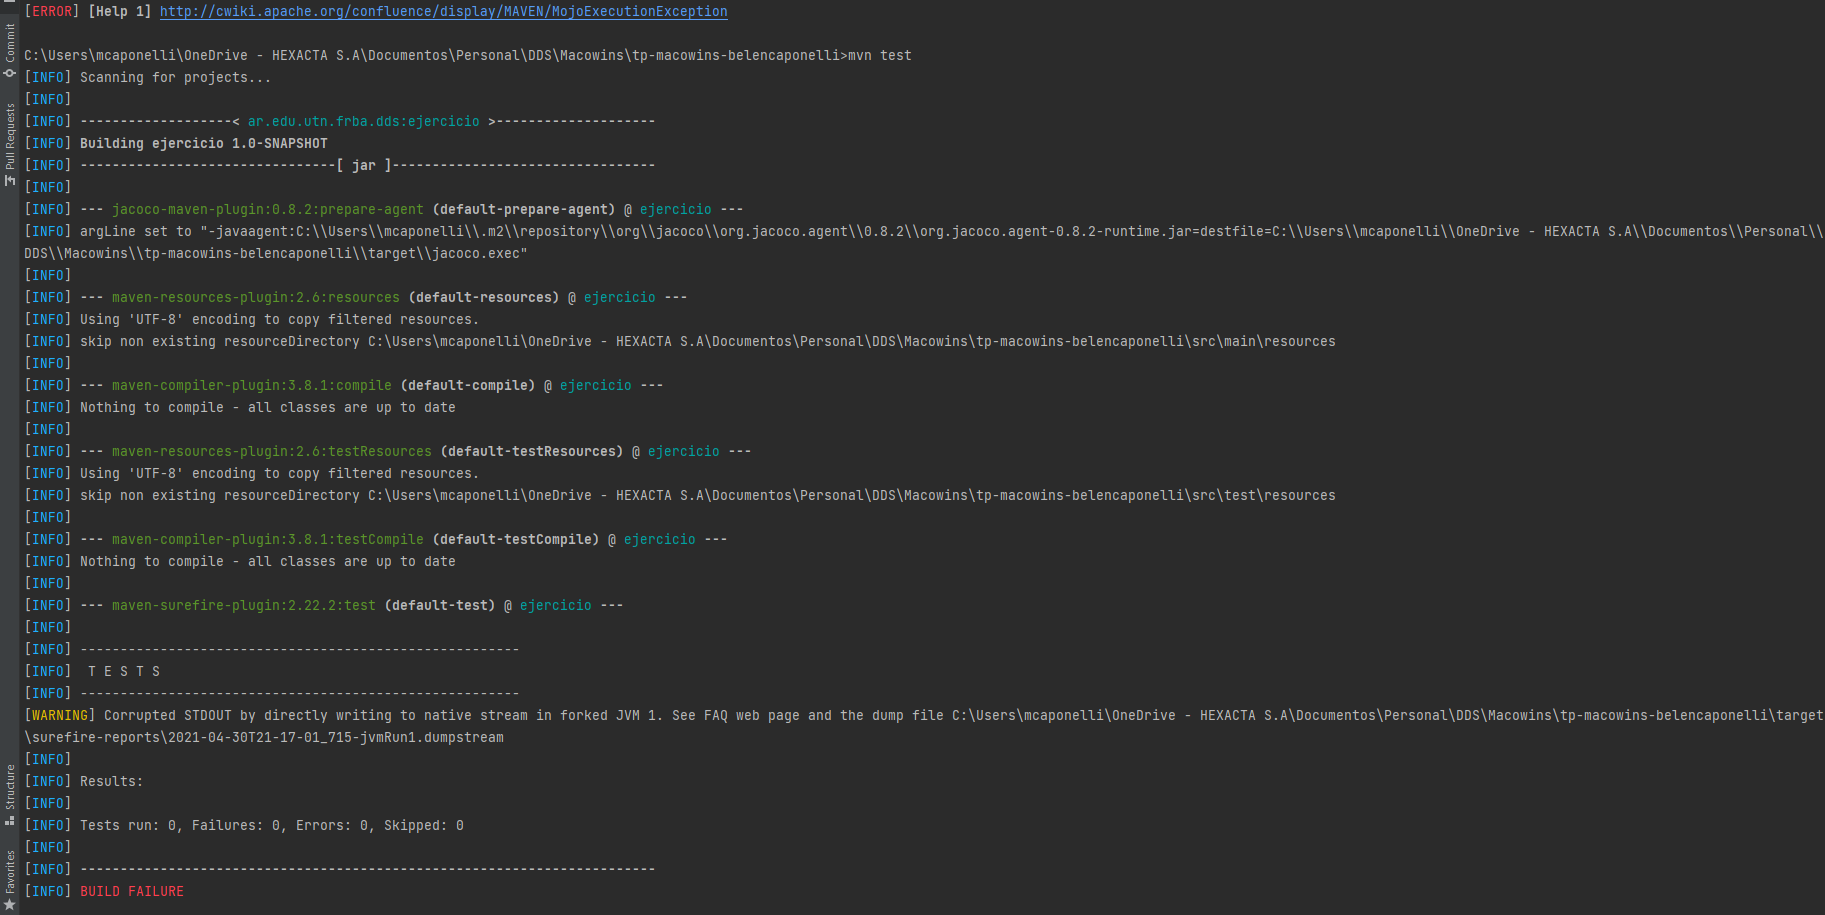The height and width of the screenshot is (915, 1825).
Task: Open the Pull Requests tool window tab
Action: point(9,145)
